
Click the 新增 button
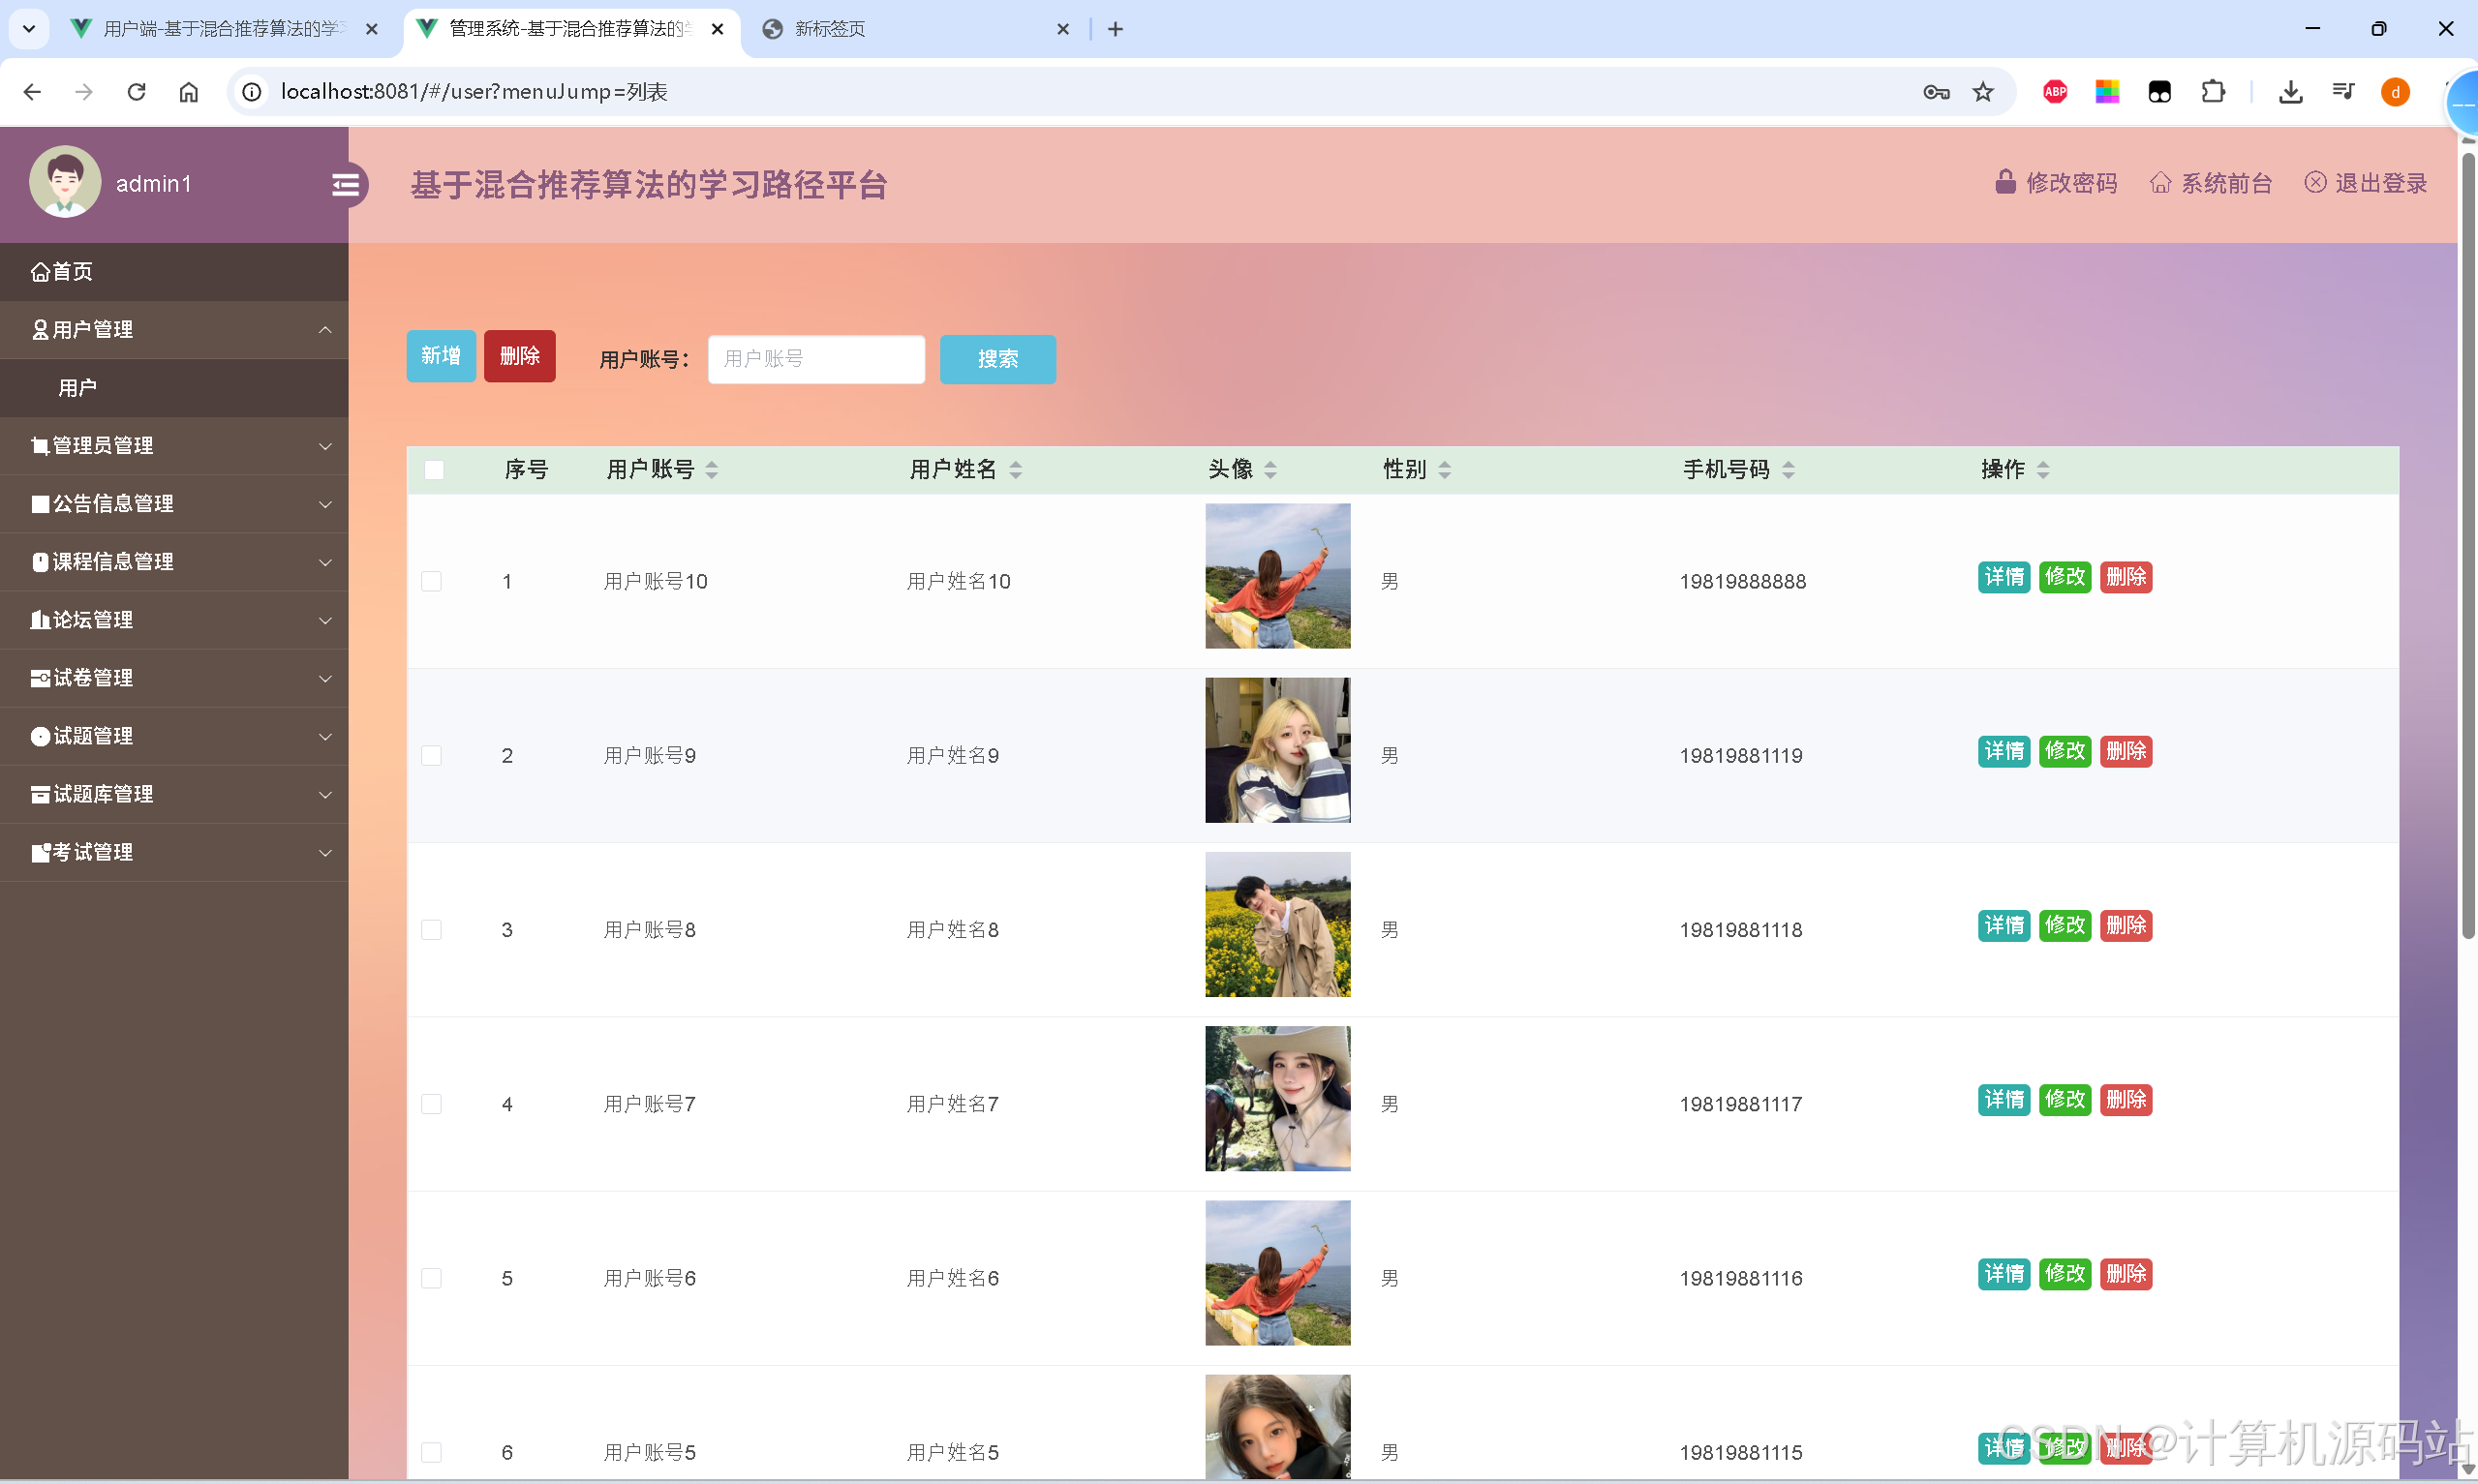pyautogui.click(x=440, y=355)
